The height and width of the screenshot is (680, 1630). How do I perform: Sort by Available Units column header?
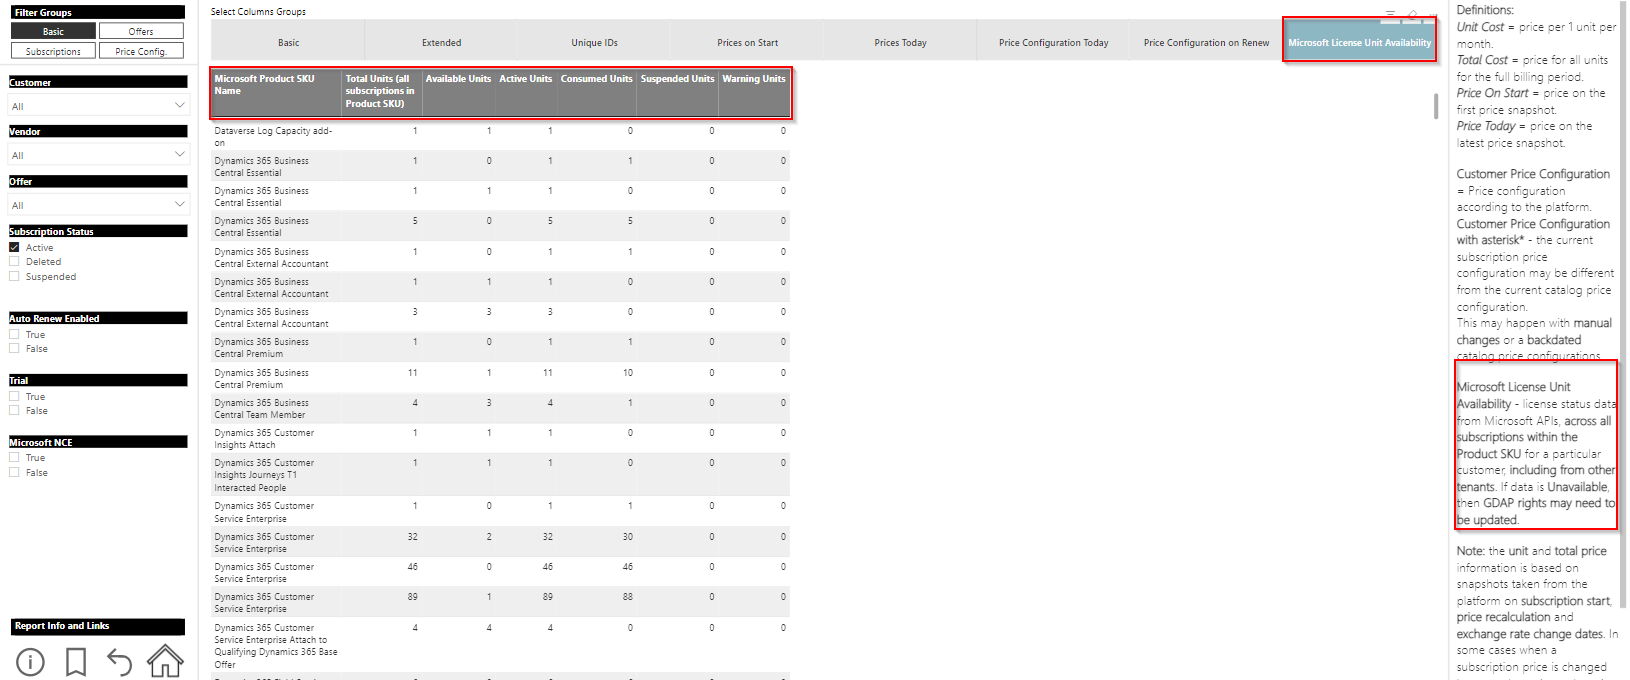tap(458, 92)
